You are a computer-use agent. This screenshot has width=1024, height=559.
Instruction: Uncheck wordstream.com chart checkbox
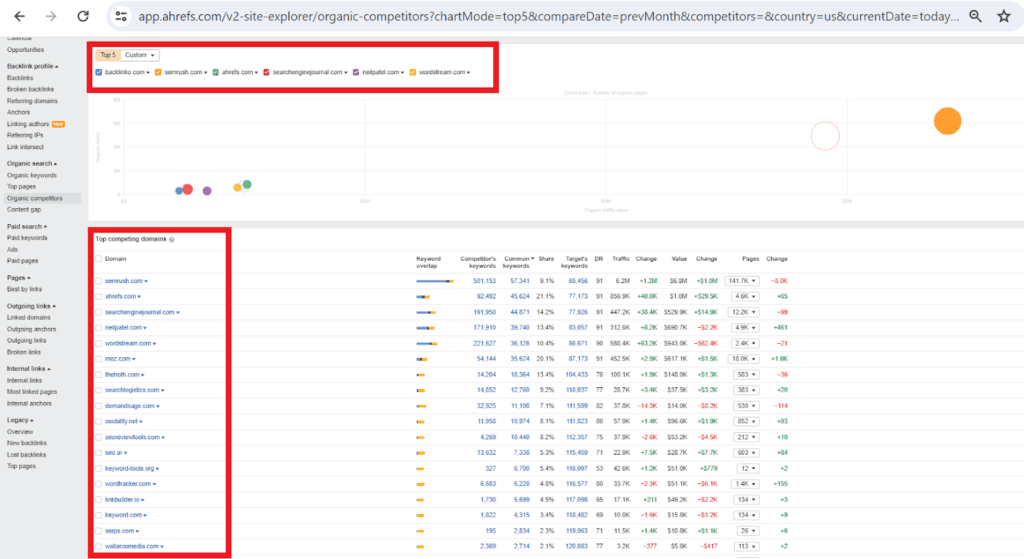[413, 72]
